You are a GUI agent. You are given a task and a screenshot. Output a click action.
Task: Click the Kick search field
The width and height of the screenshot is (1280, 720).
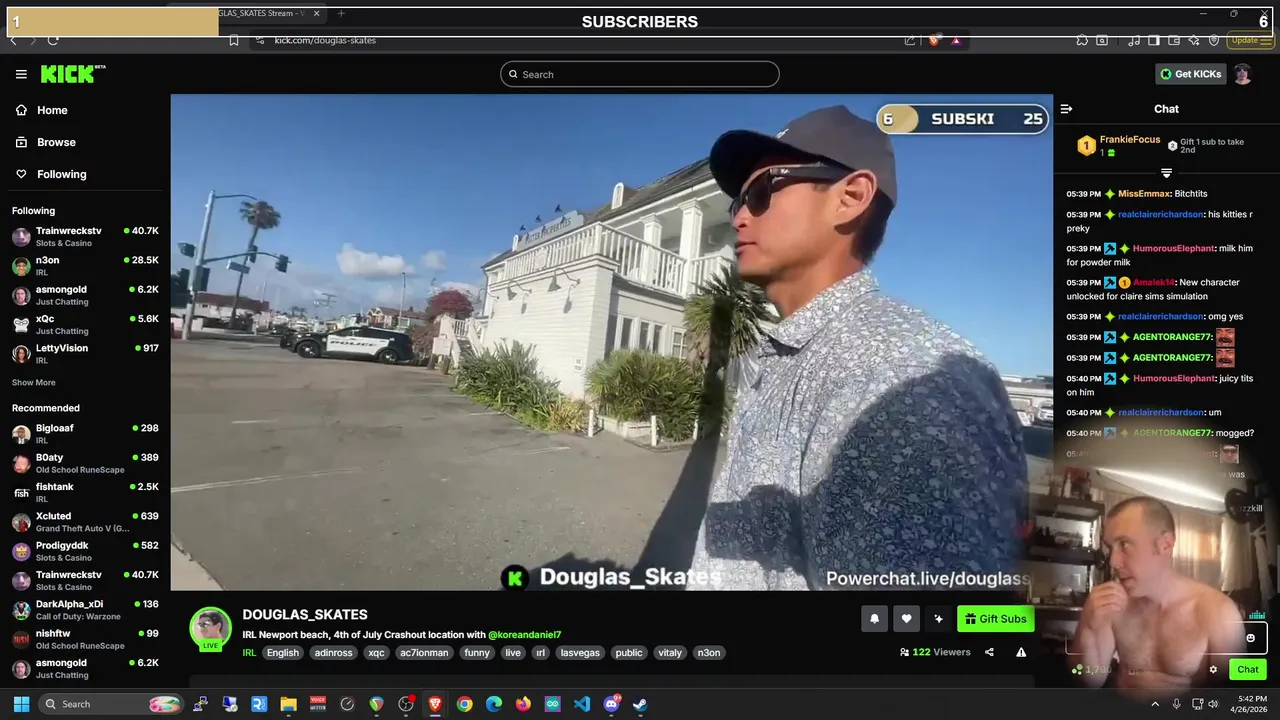coord(640,74)
